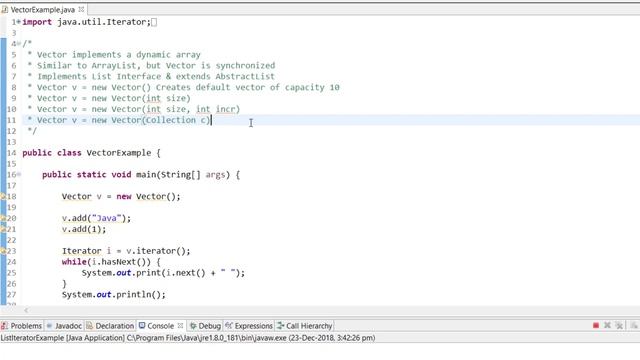Click warning marker on line 18 gutter
Viewport: 640px width, 360px height.
(3, 196)
